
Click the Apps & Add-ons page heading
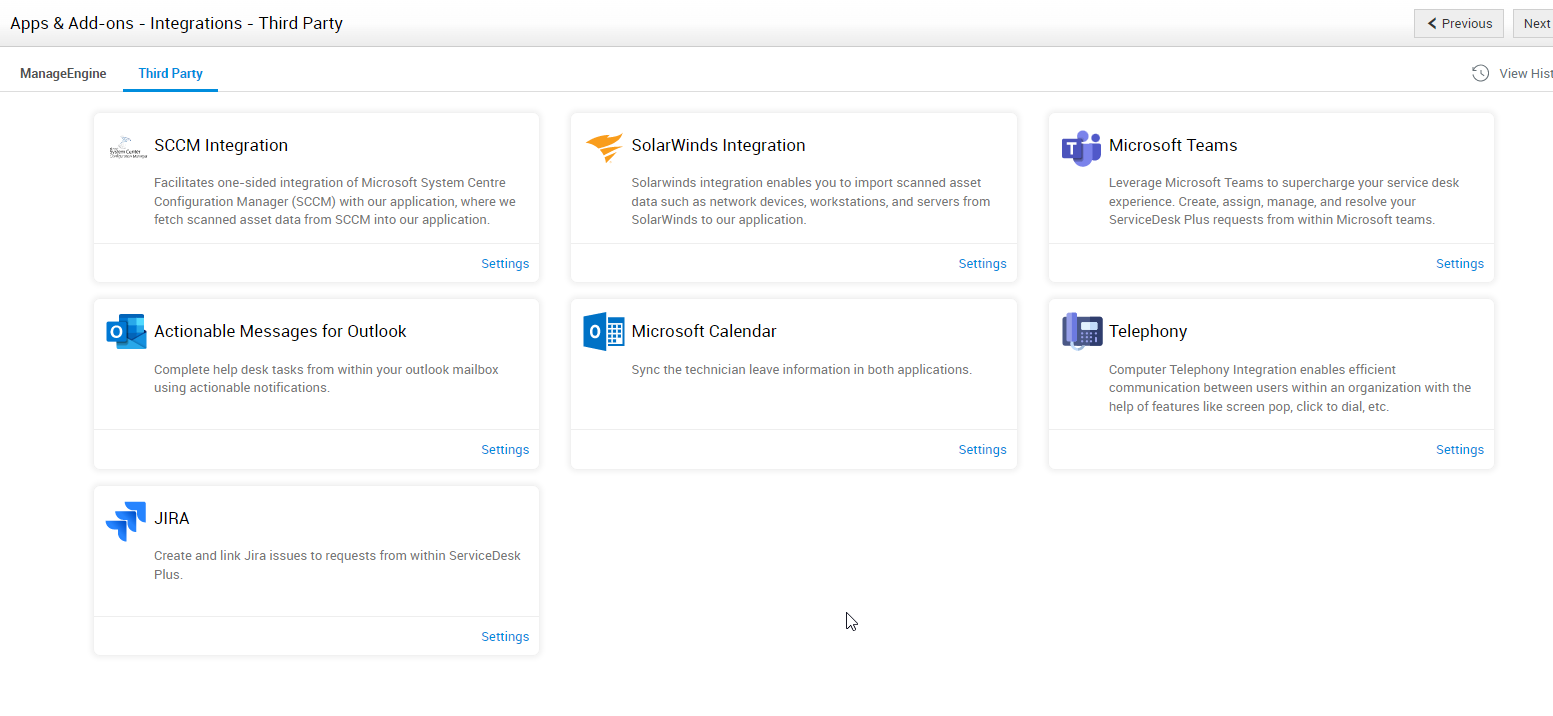[176, 23]
